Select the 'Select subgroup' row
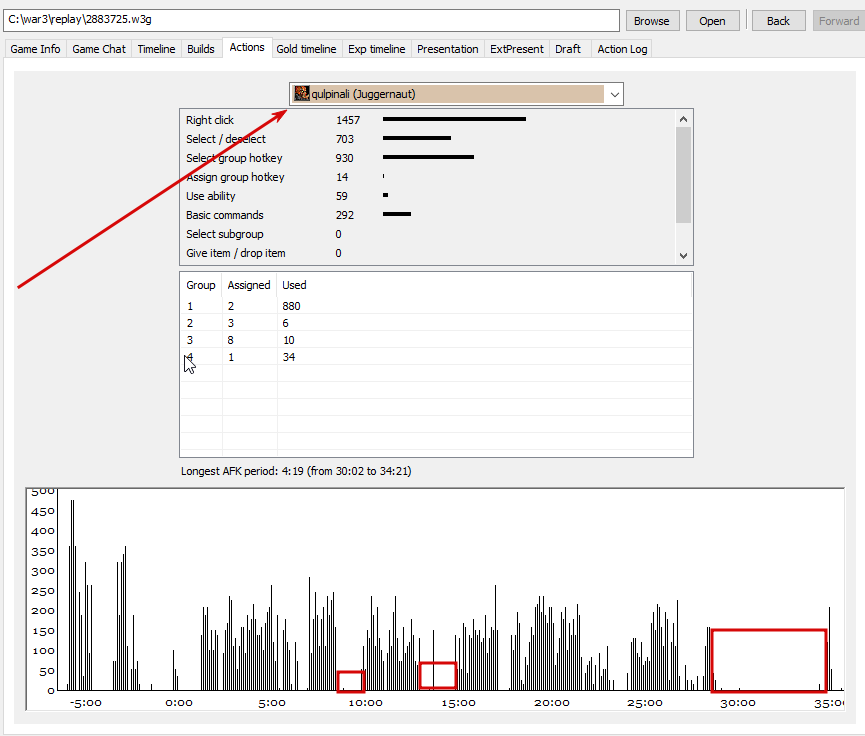865x736 pixels. coord(428,234)
